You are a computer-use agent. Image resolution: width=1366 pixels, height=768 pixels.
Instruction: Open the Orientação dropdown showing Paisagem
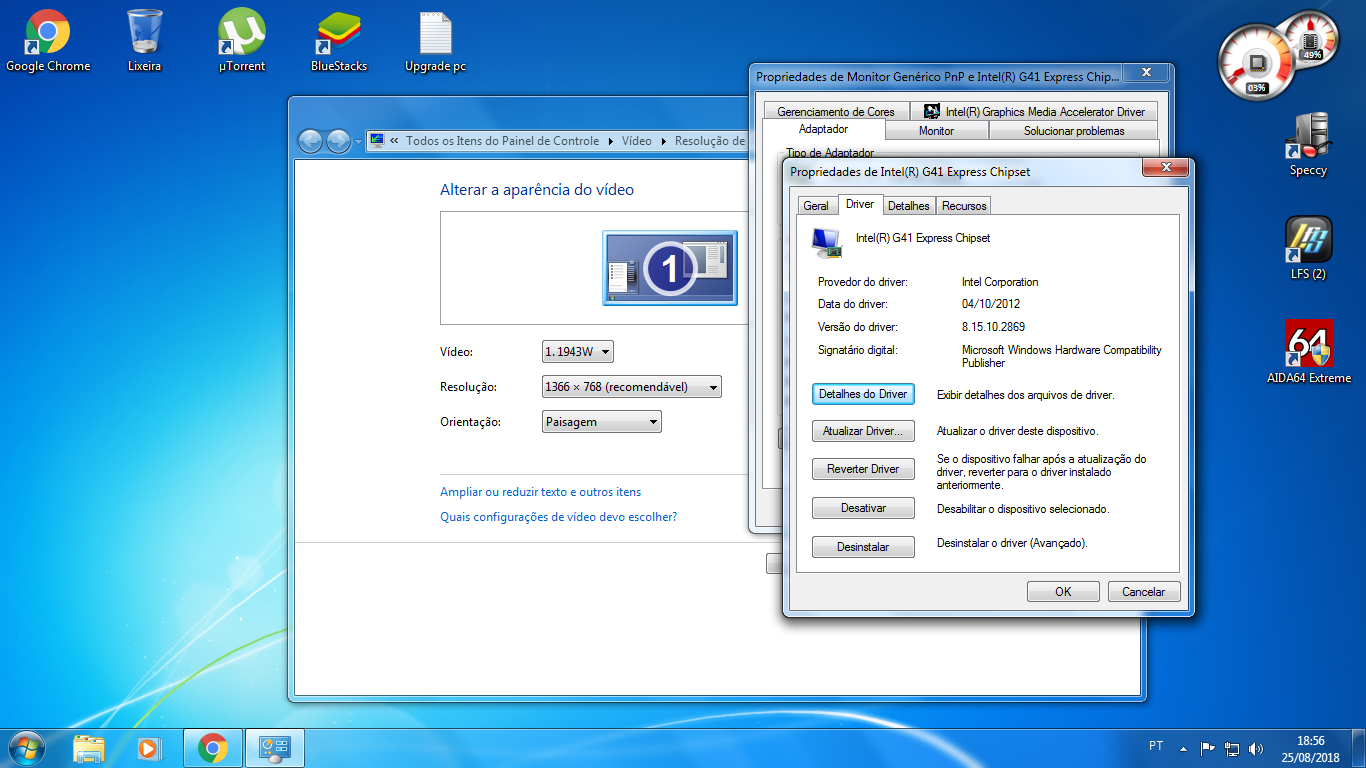tap(601, 422)
